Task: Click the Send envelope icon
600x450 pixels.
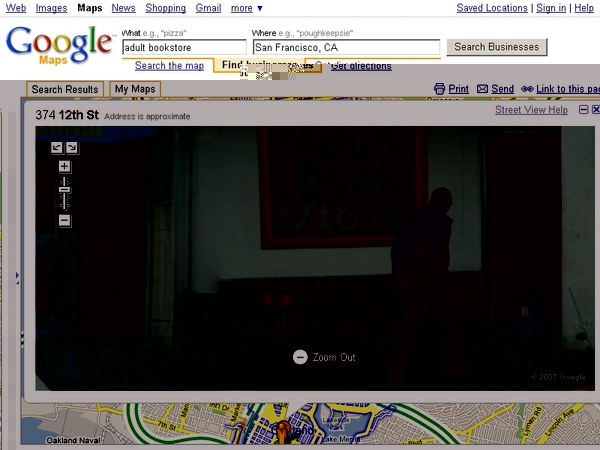Action: [x=482, y=89]
